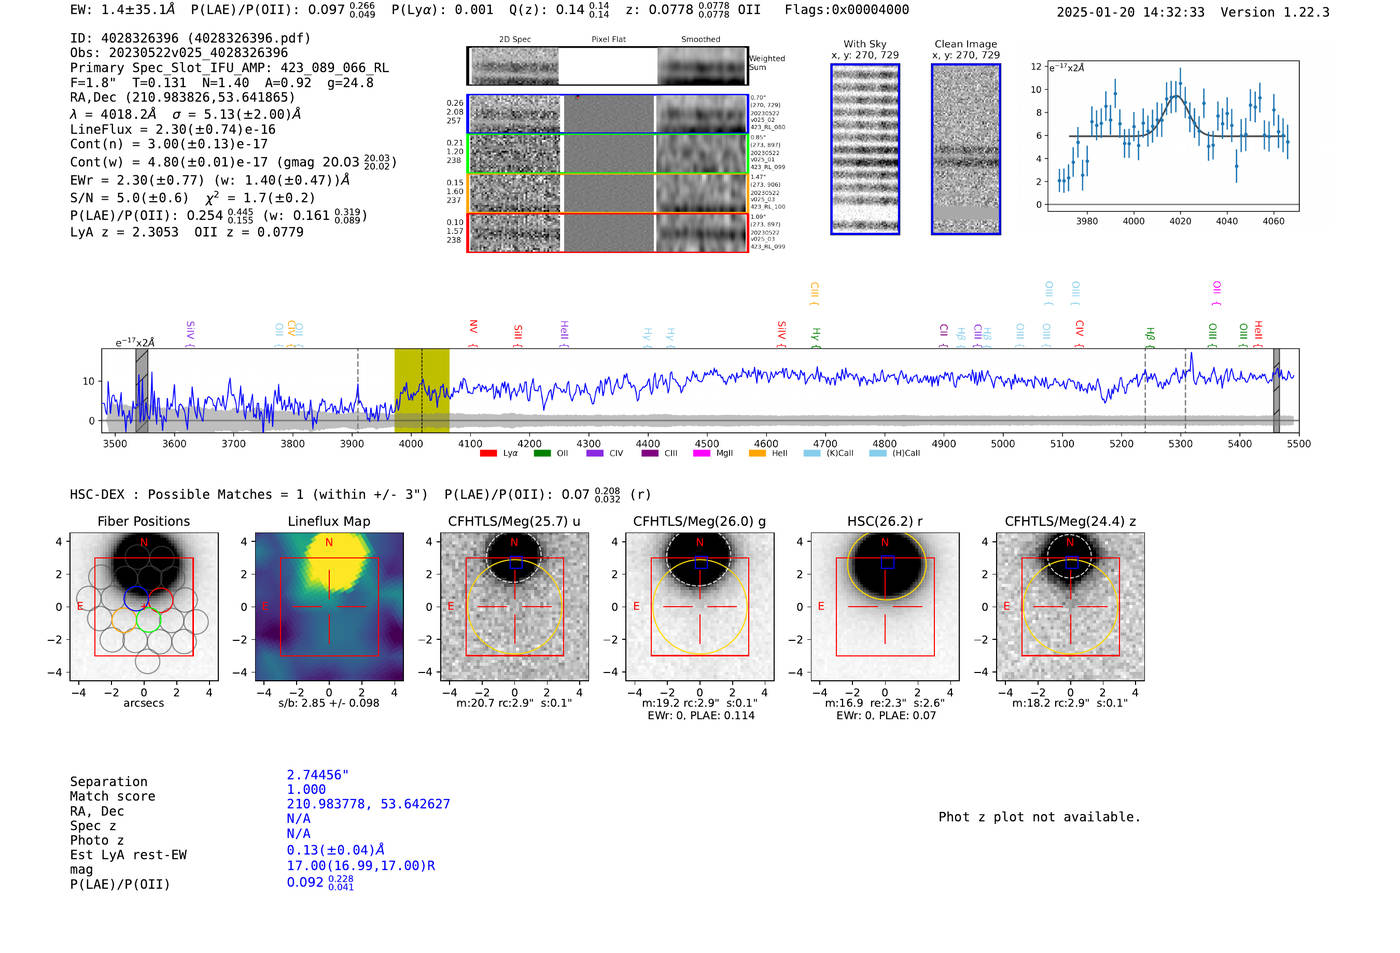Open the HSC(26.2) r image
Image resolution: width=1400 pixels, height=953 pixels.
point(885,607)
